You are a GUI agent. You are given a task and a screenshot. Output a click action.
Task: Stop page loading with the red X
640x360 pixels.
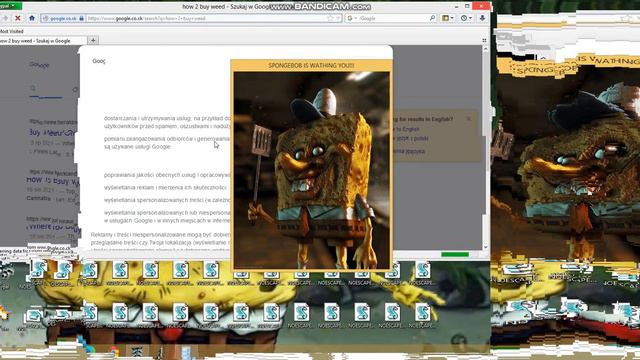point(18,18)
